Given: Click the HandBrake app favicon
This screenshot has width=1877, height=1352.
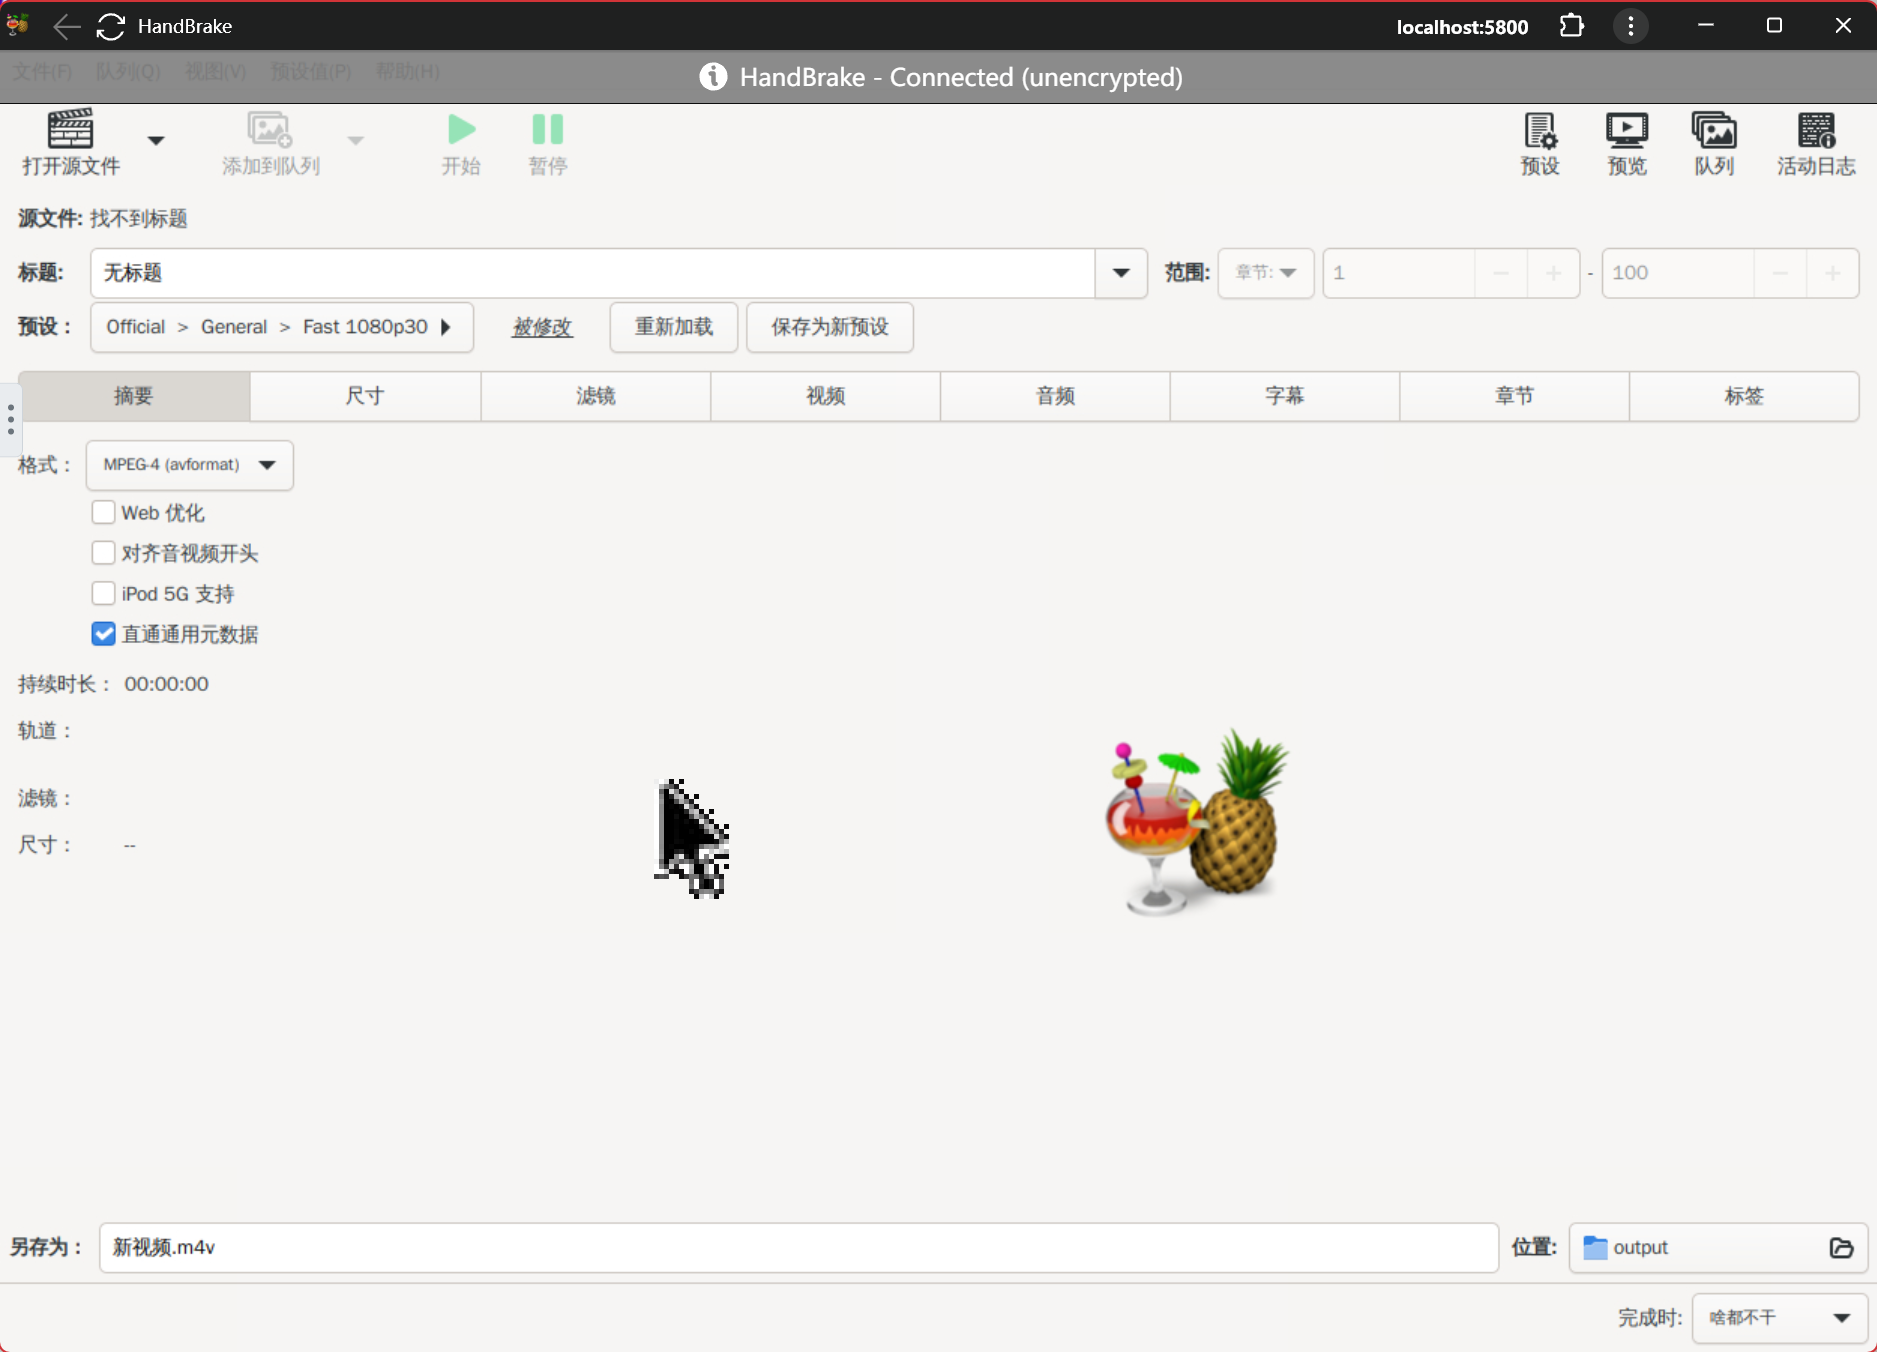Looking at the screenshot, I should tap(18, 25).
